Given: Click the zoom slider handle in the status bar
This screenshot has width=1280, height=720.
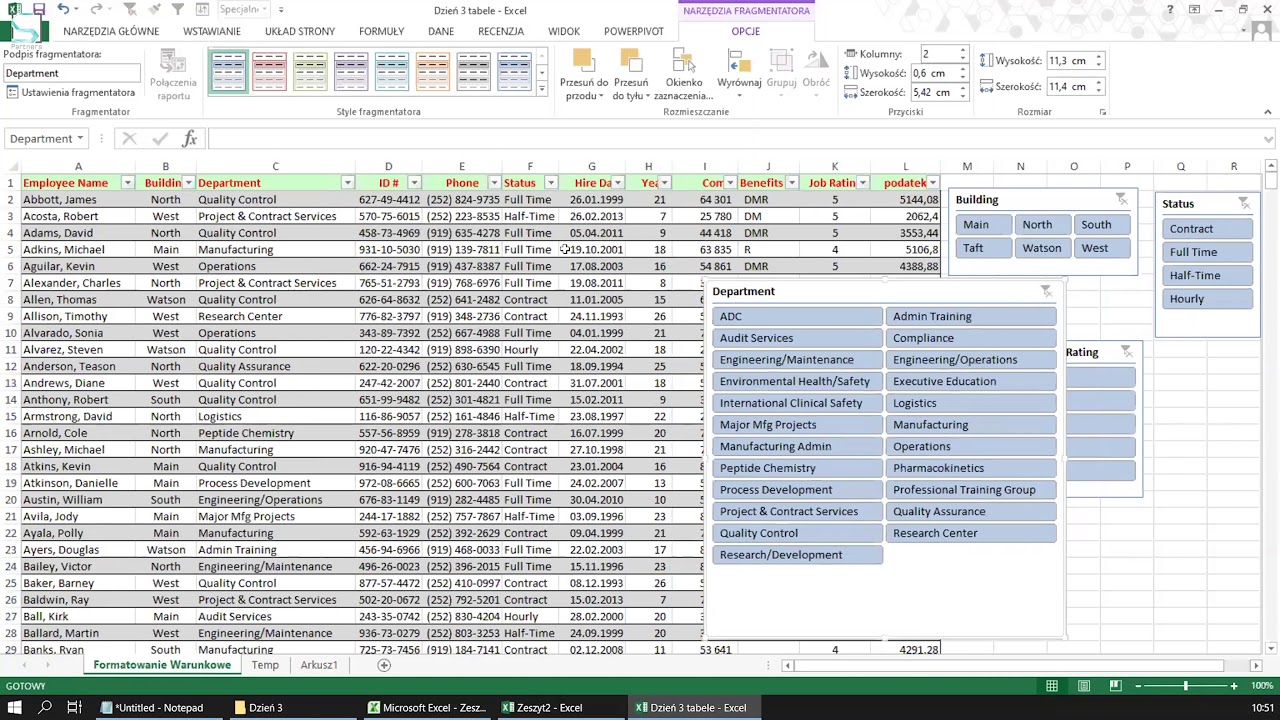Looking at the screenshot, I should point(1186,686).
